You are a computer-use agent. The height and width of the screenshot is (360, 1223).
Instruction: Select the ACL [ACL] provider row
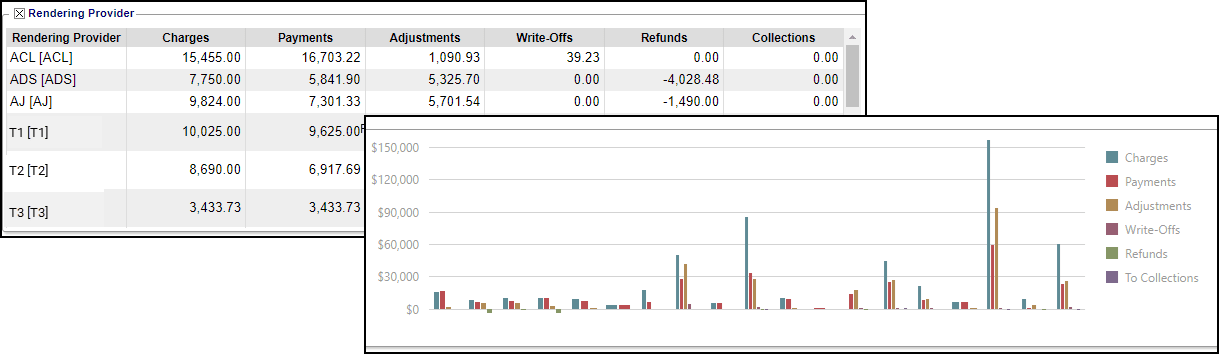click(x=425, y=58)
